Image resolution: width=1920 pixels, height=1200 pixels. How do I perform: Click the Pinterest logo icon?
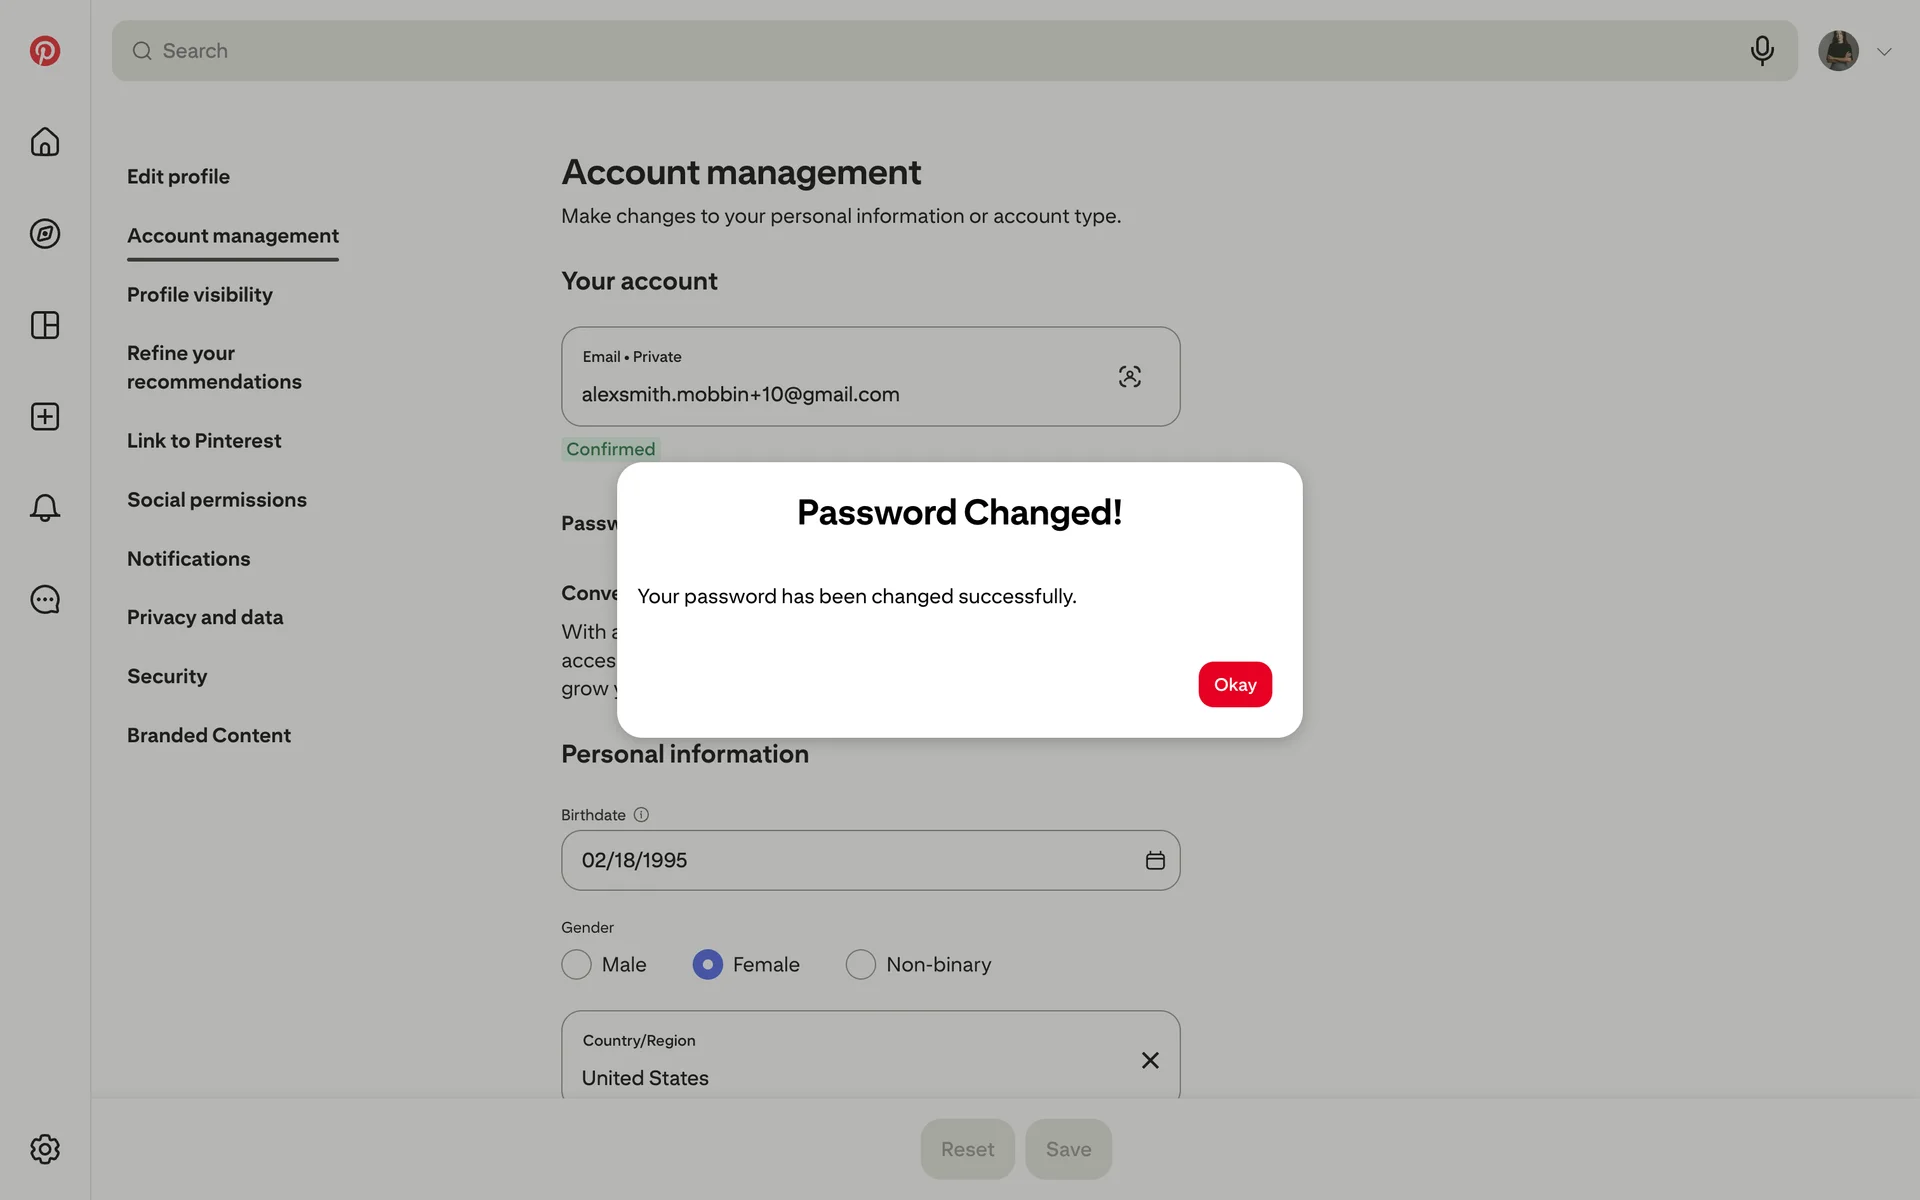tap(44, 51)
